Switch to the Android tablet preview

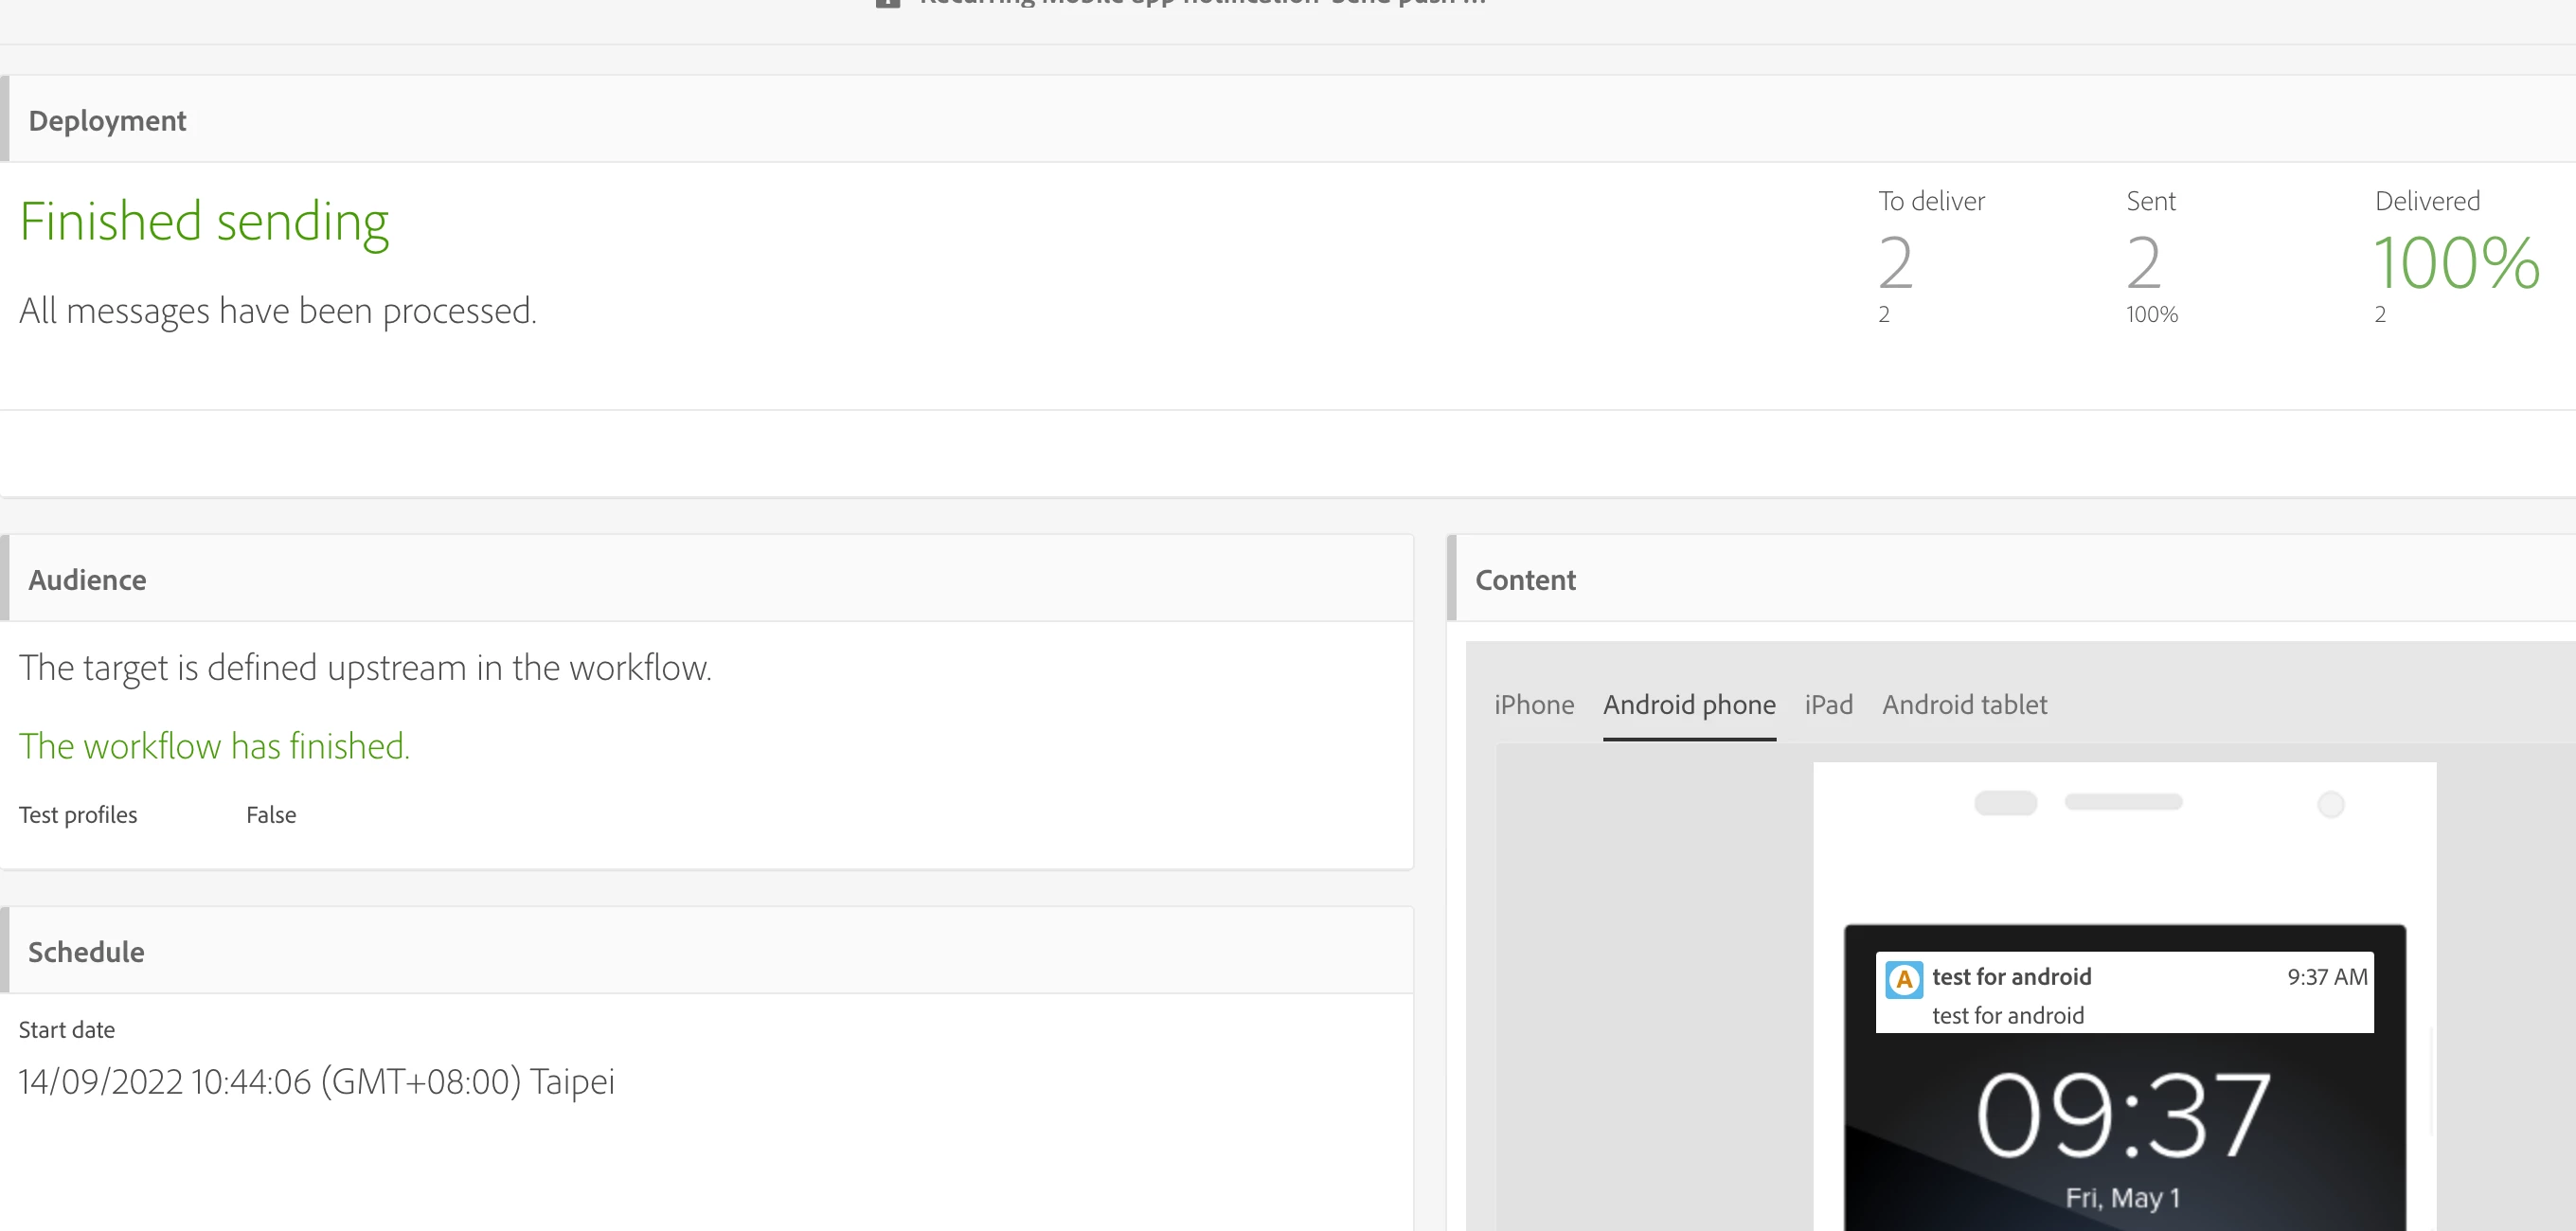1964,705
